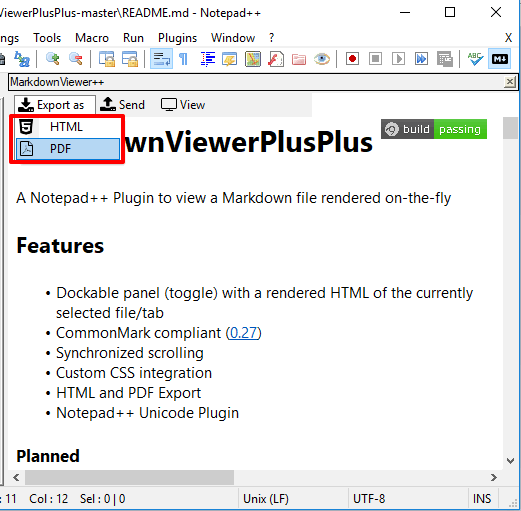521x511 pixels.
Task: Open the View dropdown
Action: click(183, 105)
